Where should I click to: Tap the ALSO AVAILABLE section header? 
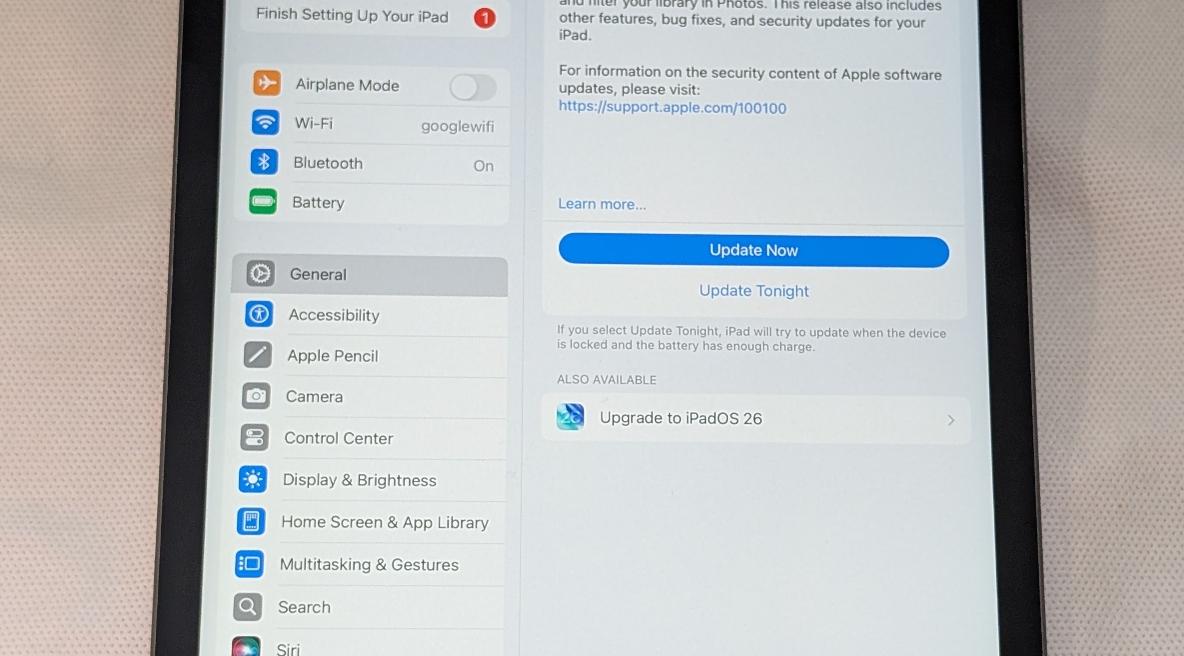coord(606,380)
